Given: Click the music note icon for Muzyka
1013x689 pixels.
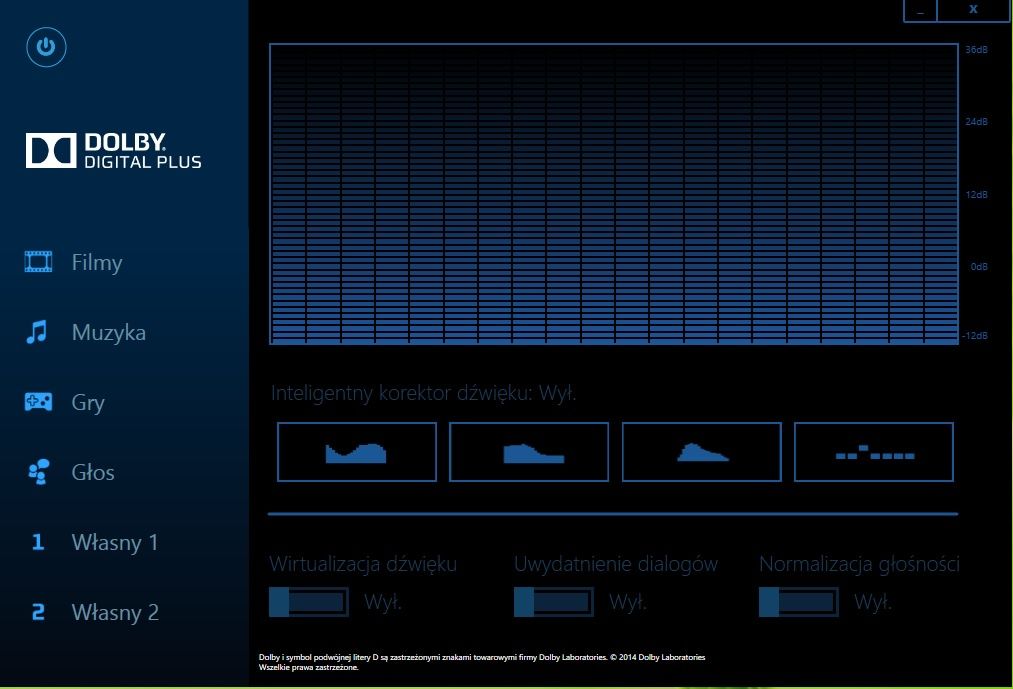Looking at the screenshot, I should [37, 332].
